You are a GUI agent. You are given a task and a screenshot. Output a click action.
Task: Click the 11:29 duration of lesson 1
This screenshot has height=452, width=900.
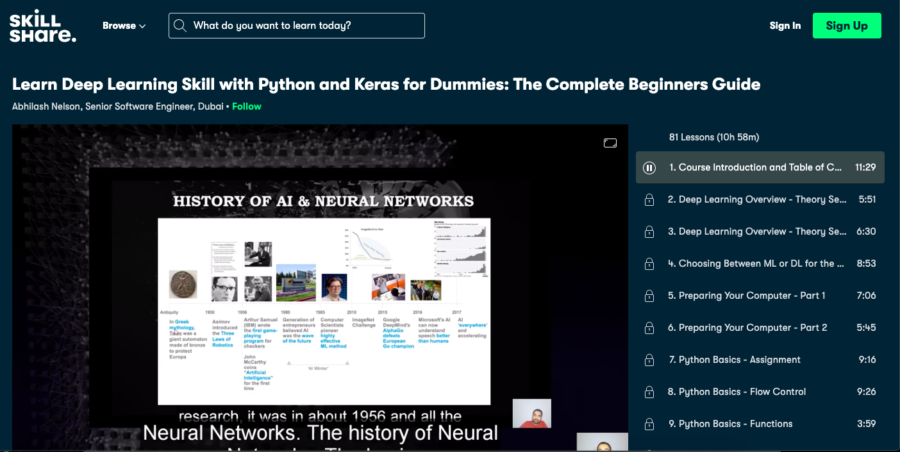(x=866, y=168)
